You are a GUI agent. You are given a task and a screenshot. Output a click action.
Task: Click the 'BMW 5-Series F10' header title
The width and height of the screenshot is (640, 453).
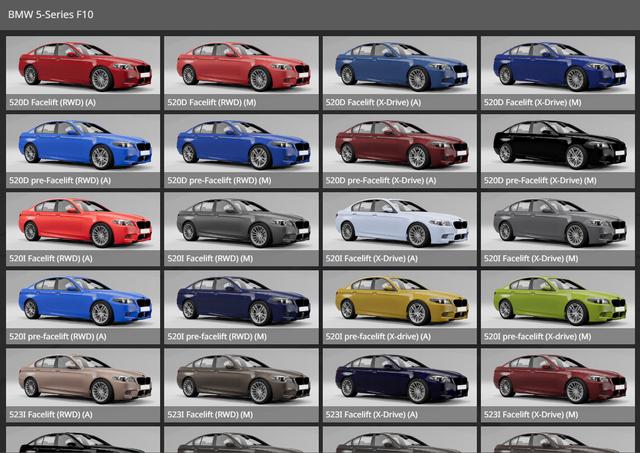(x=51, y=15)
